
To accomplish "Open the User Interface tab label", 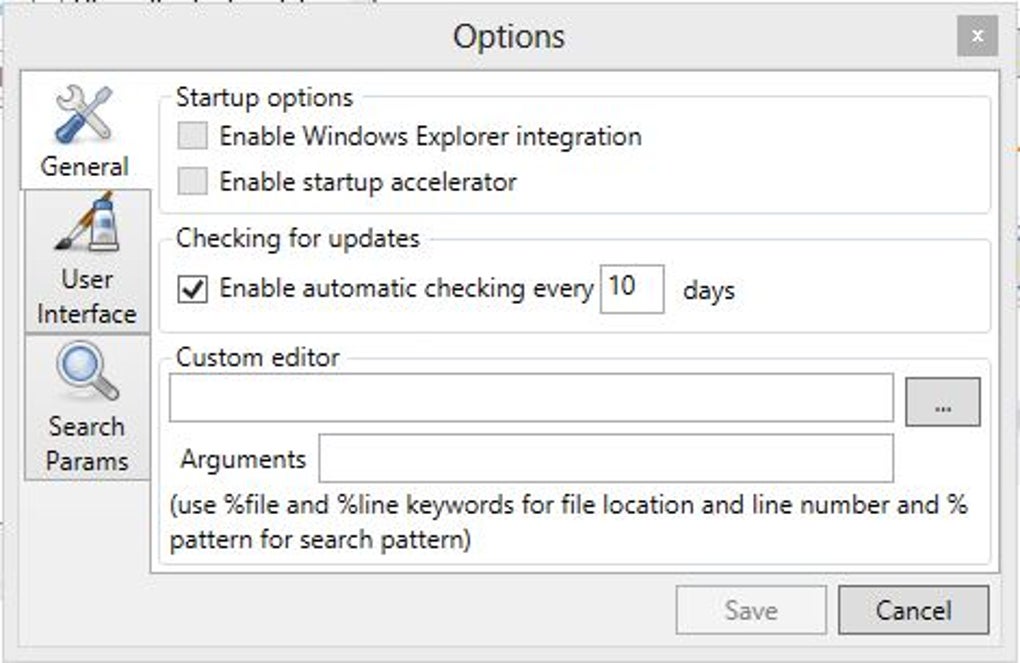I will tap(87, 296).
